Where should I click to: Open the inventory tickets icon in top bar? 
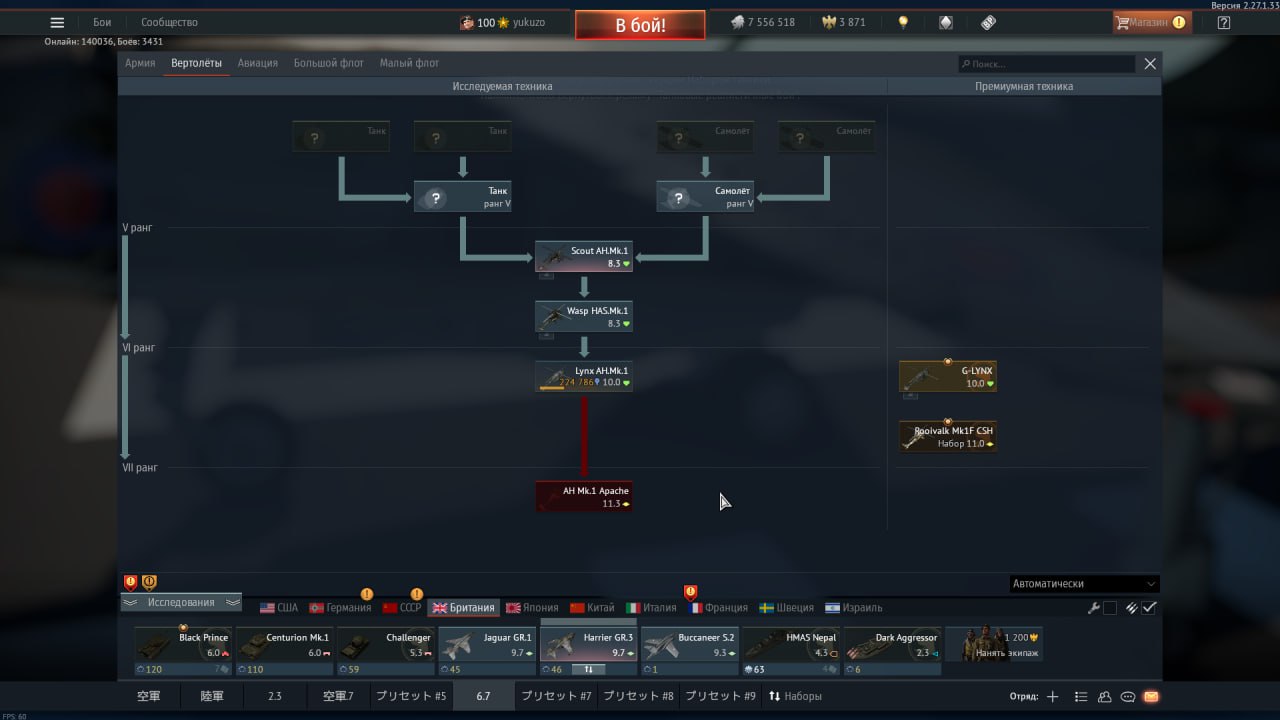point(988,22)
